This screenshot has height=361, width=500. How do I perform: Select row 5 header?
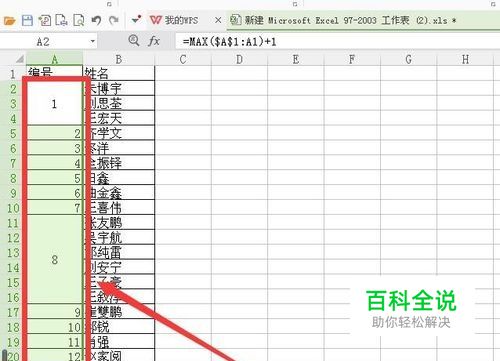pos(13,133)
